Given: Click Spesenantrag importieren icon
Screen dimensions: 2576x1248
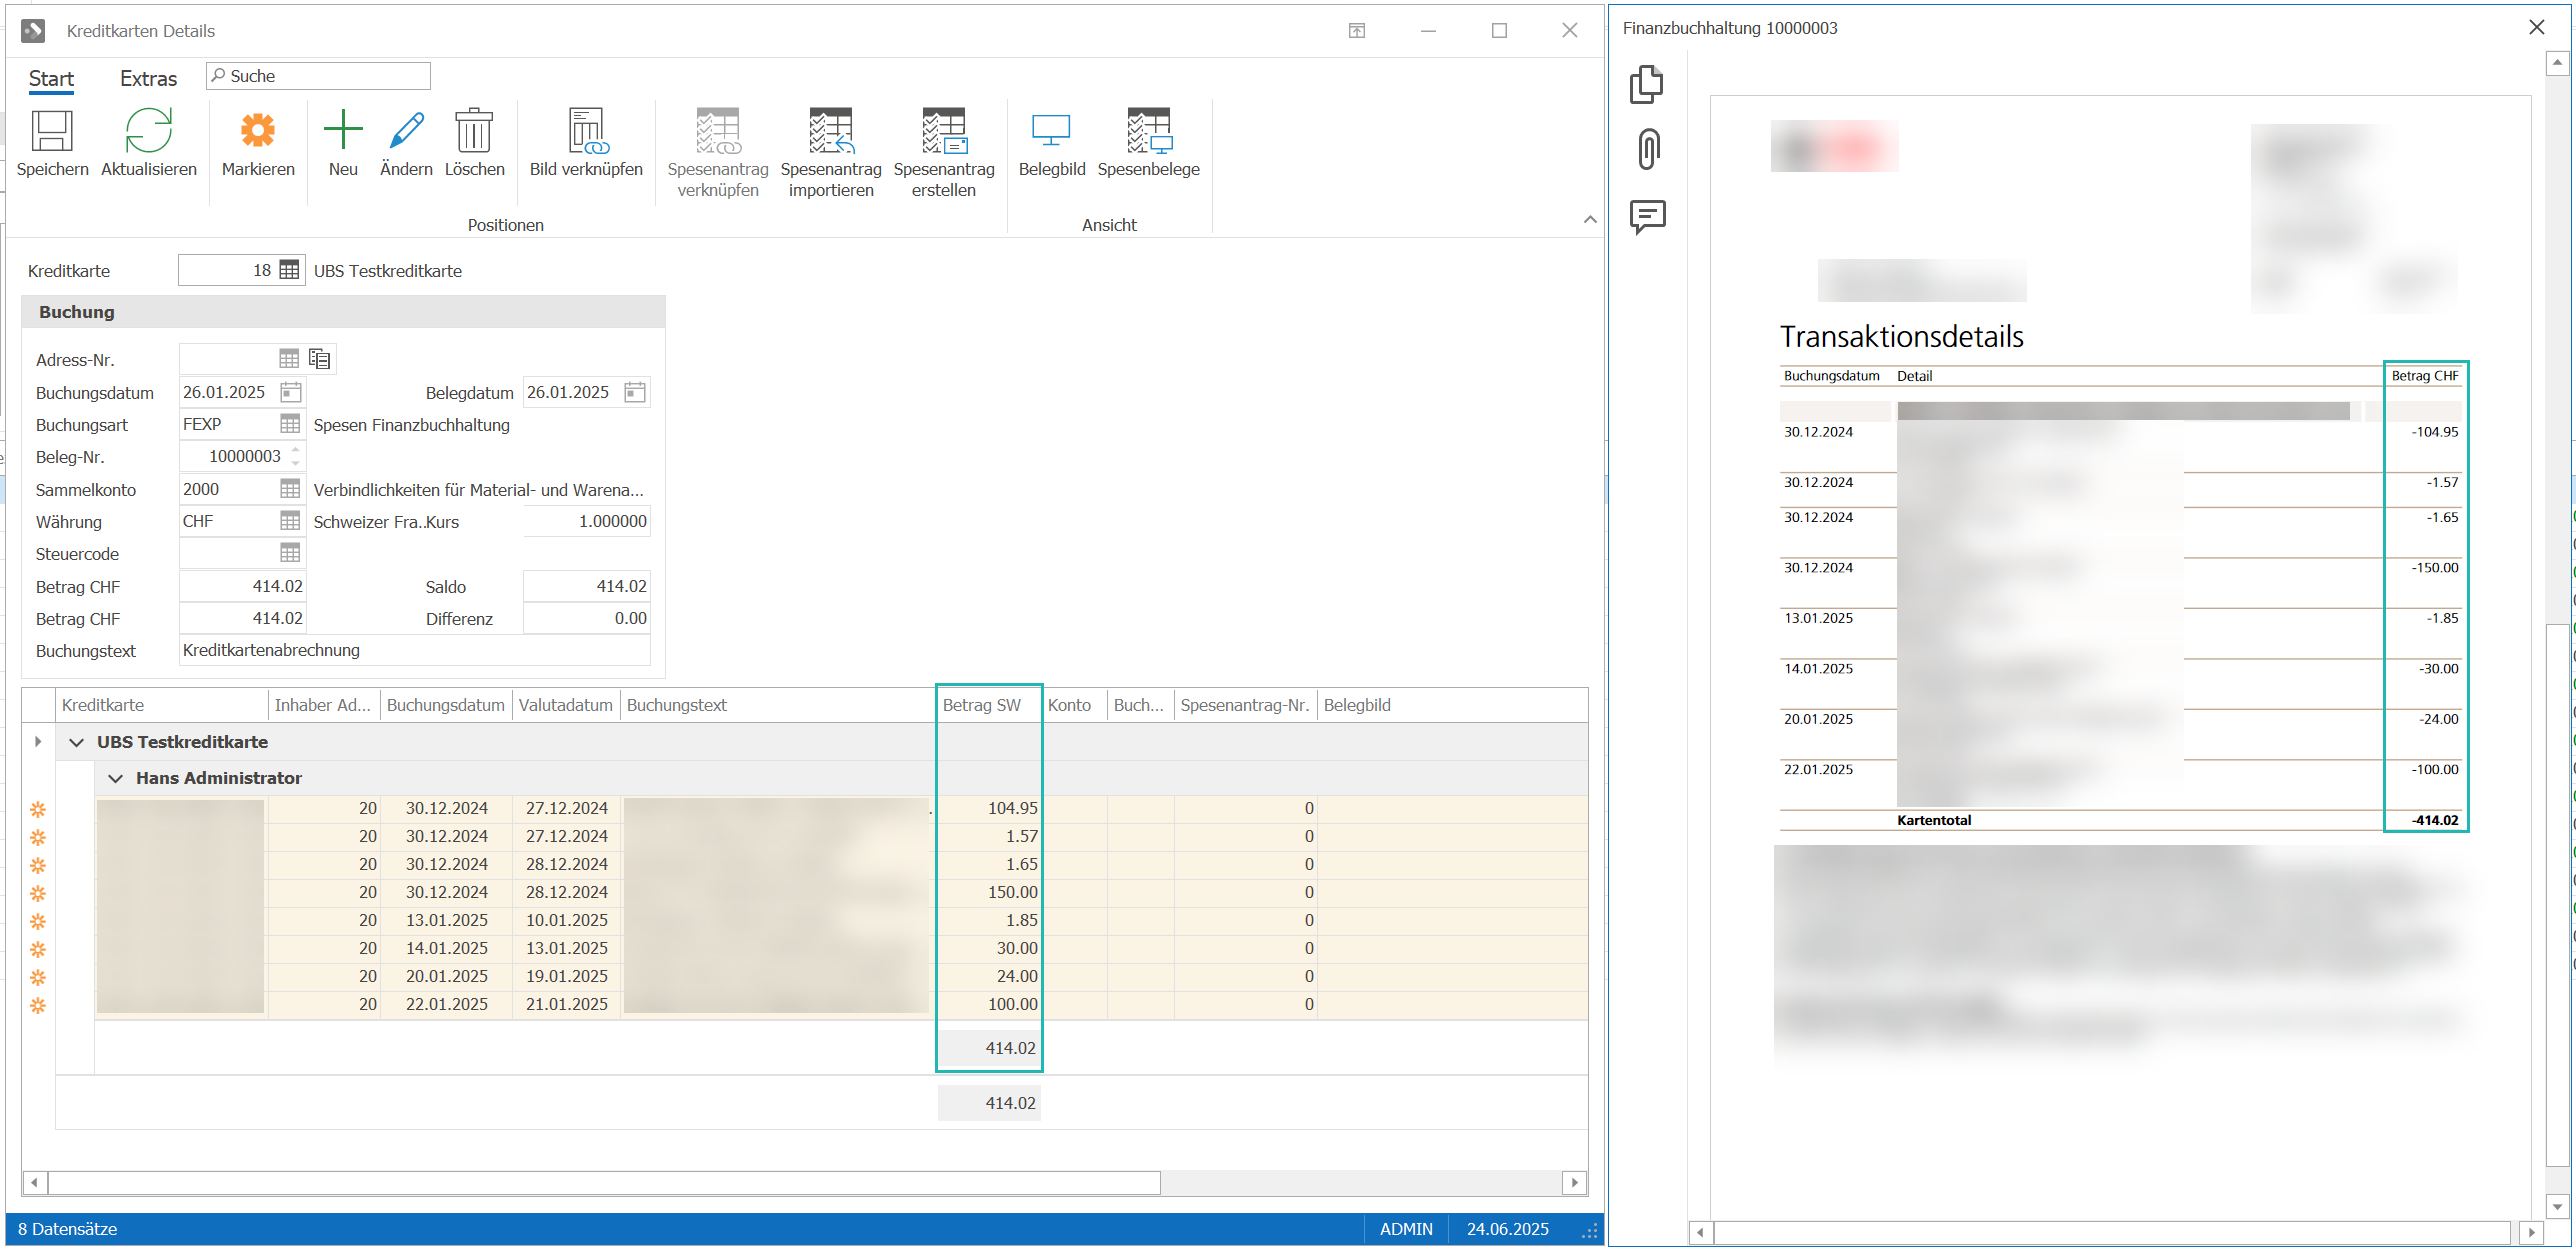Looking at the screenshot, I should [830, 131].
